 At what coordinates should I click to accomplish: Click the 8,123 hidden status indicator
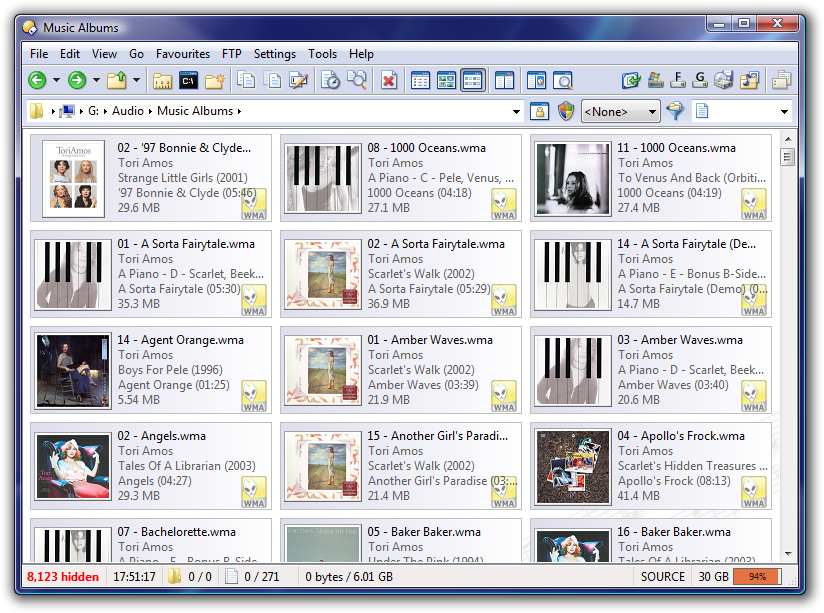[x=63, y=577]
